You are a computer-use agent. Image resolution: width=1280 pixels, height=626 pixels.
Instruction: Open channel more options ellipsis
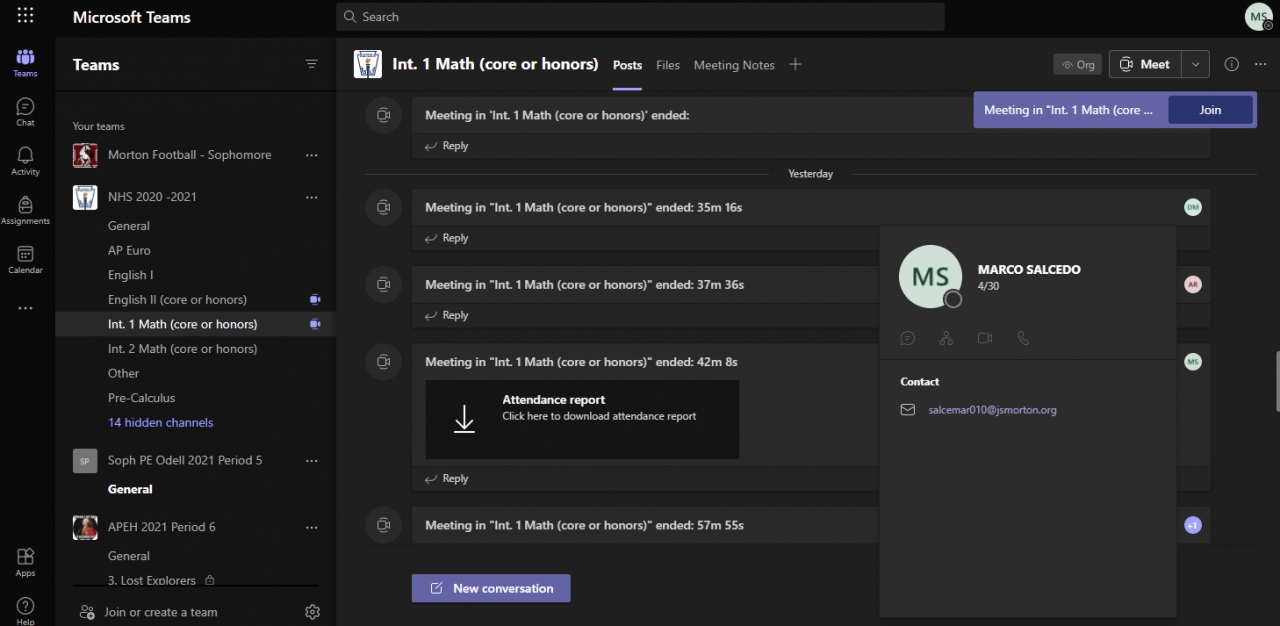point(1260,64)
